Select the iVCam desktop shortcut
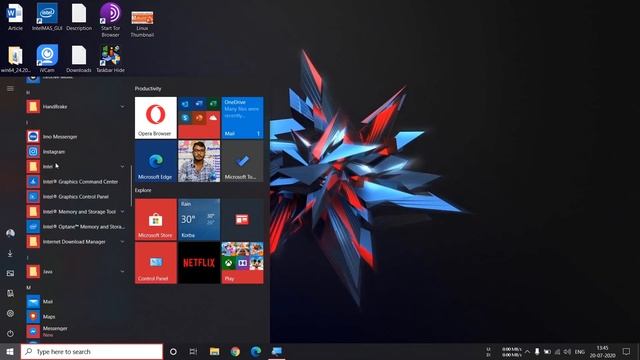640x360 pixels. (47, 59)
